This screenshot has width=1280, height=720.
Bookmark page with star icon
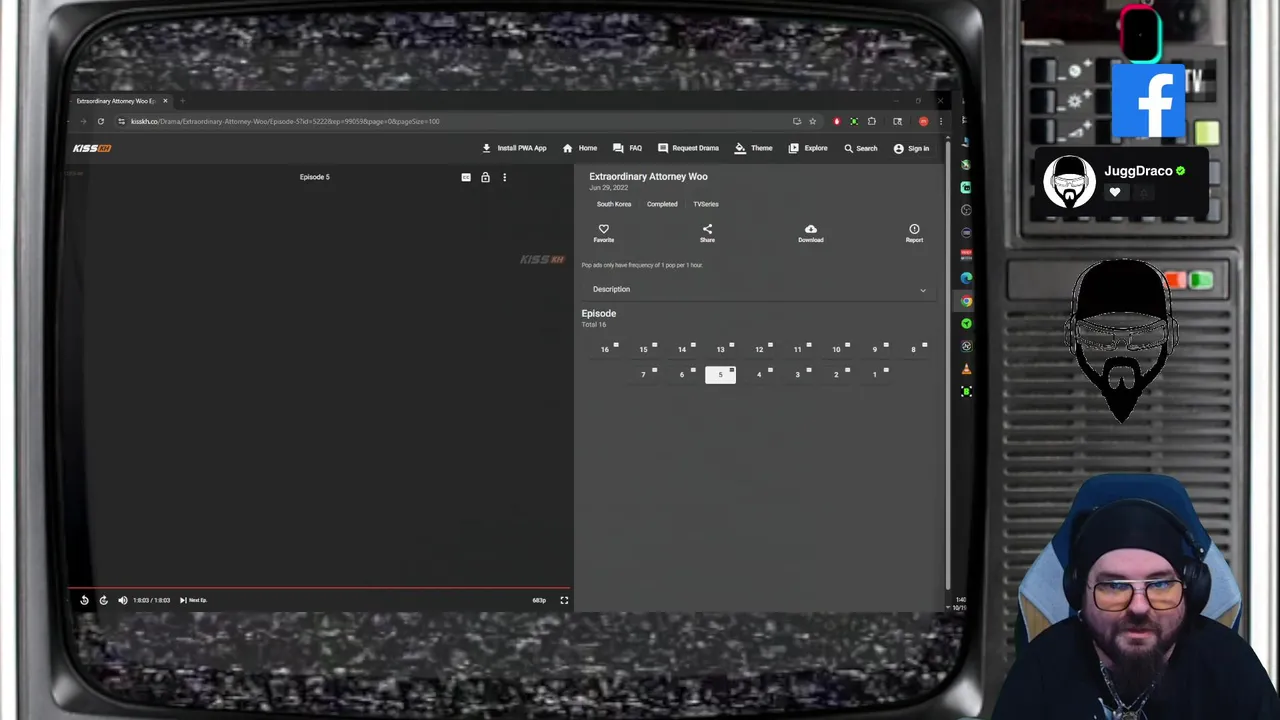[x=812, y=121]
